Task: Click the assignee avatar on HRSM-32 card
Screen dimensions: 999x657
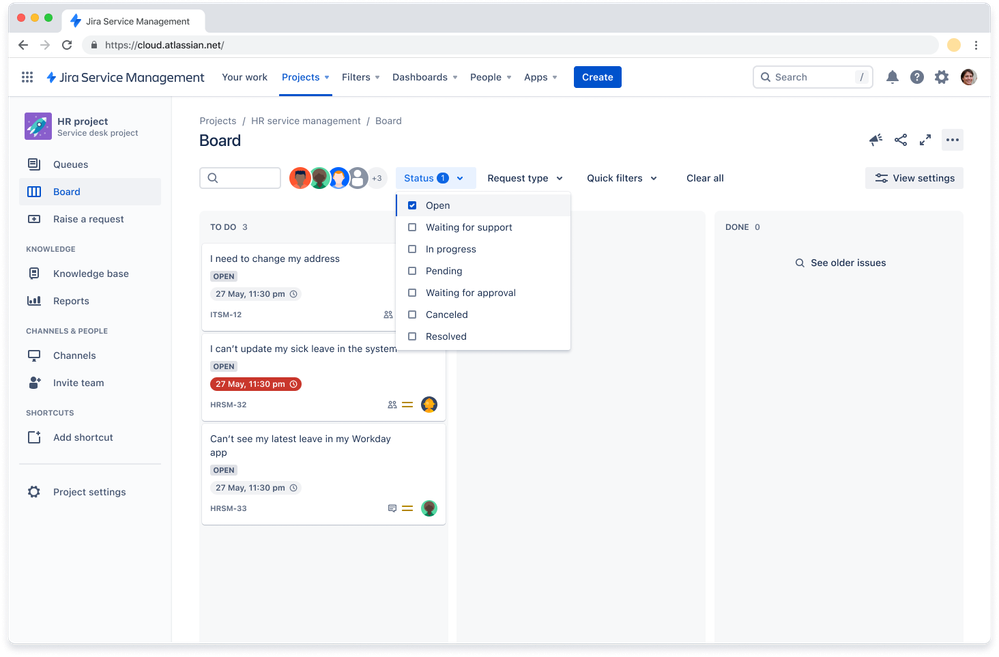Action: pyautogui.click(x=429, y=405)
